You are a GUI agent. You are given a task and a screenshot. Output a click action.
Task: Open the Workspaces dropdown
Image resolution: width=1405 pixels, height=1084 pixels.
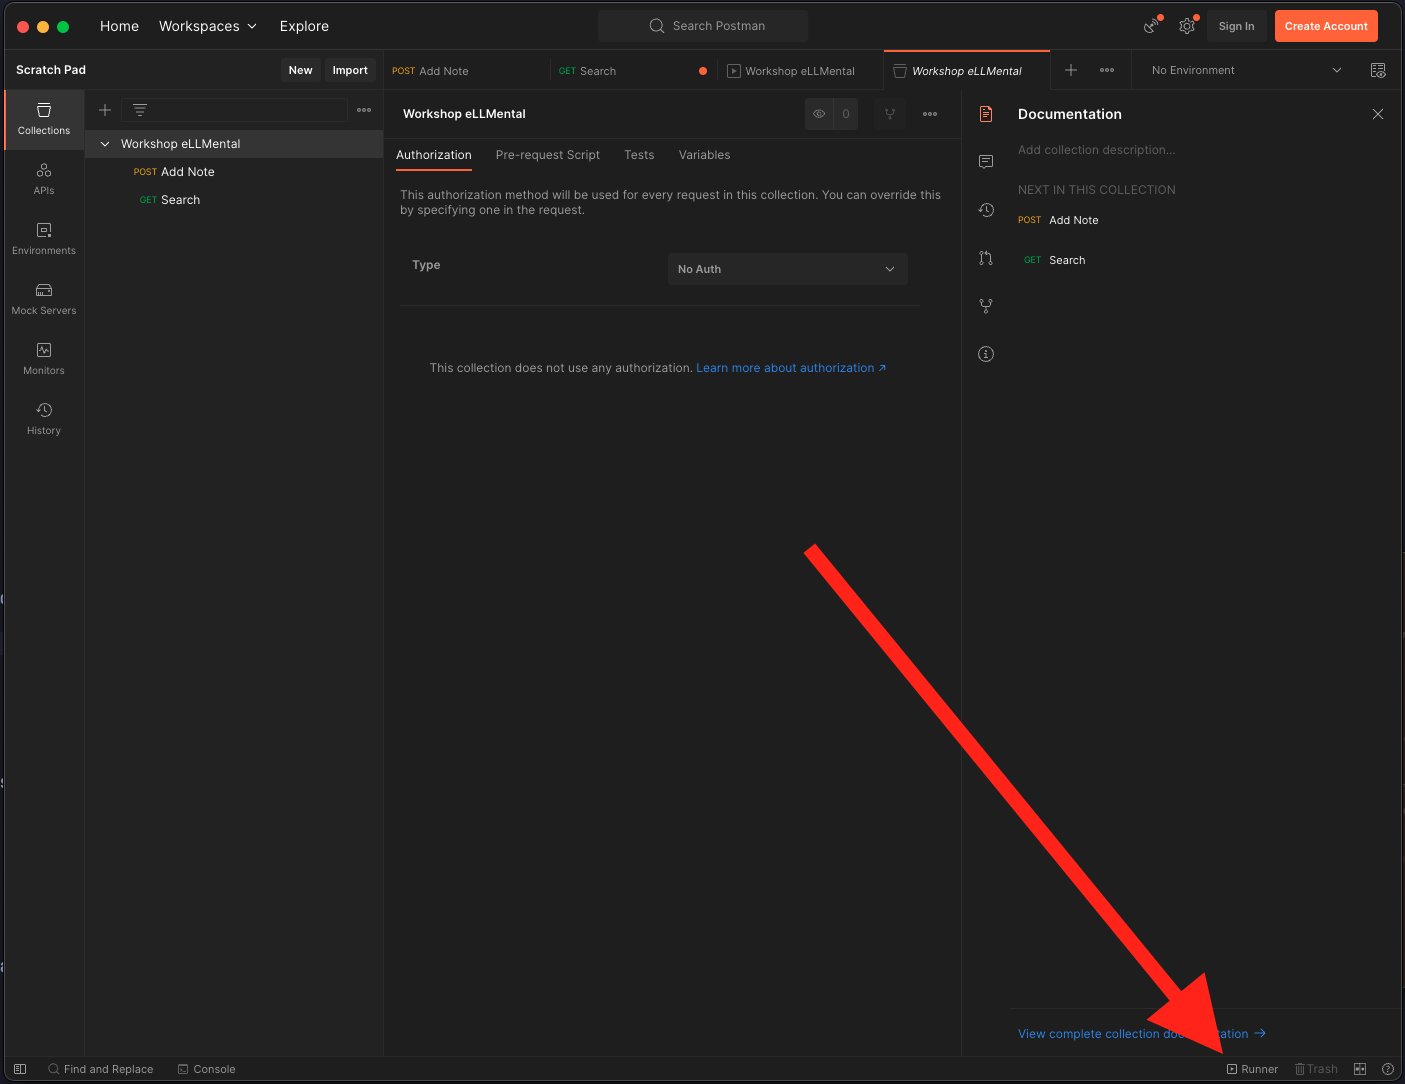(208, 26)
